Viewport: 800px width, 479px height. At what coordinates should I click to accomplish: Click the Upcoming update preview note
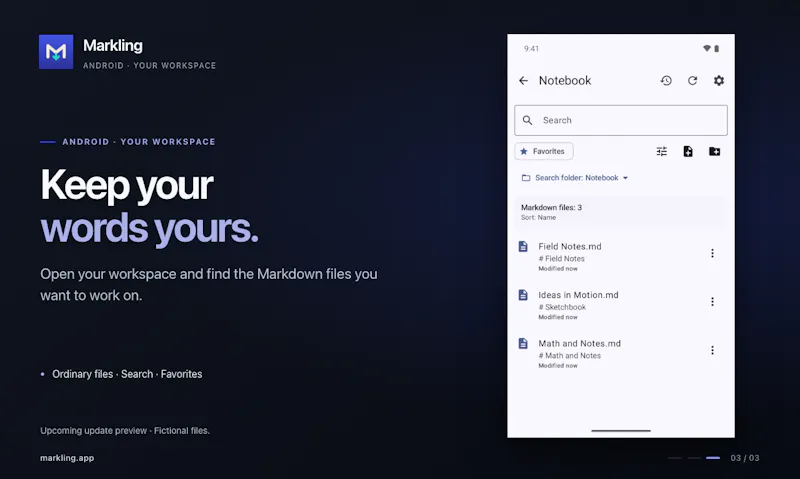(x=125, y=431)
